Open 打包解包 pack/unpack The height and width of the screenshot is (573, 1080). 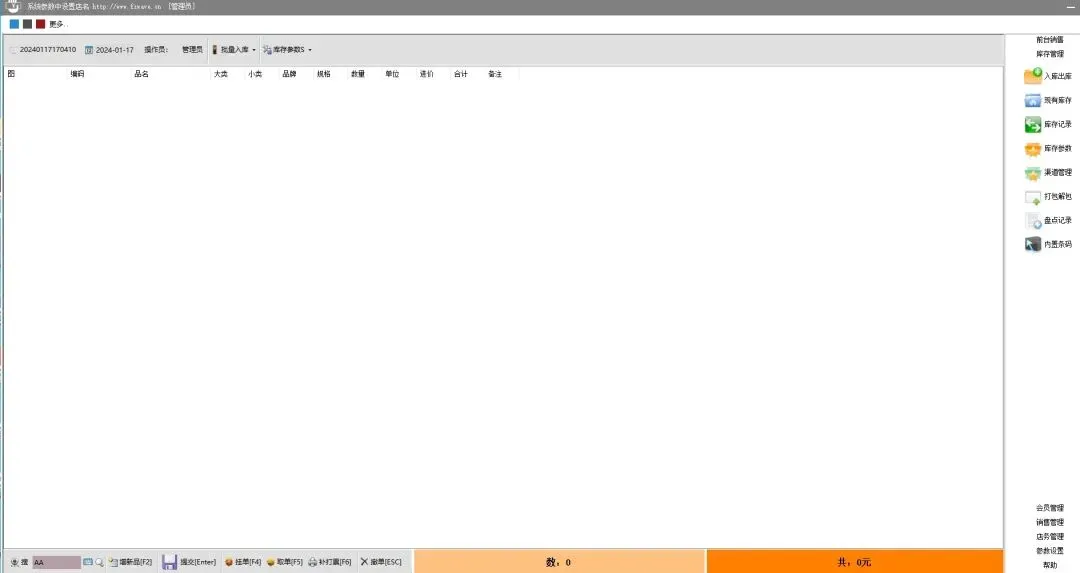[1048, 197]
